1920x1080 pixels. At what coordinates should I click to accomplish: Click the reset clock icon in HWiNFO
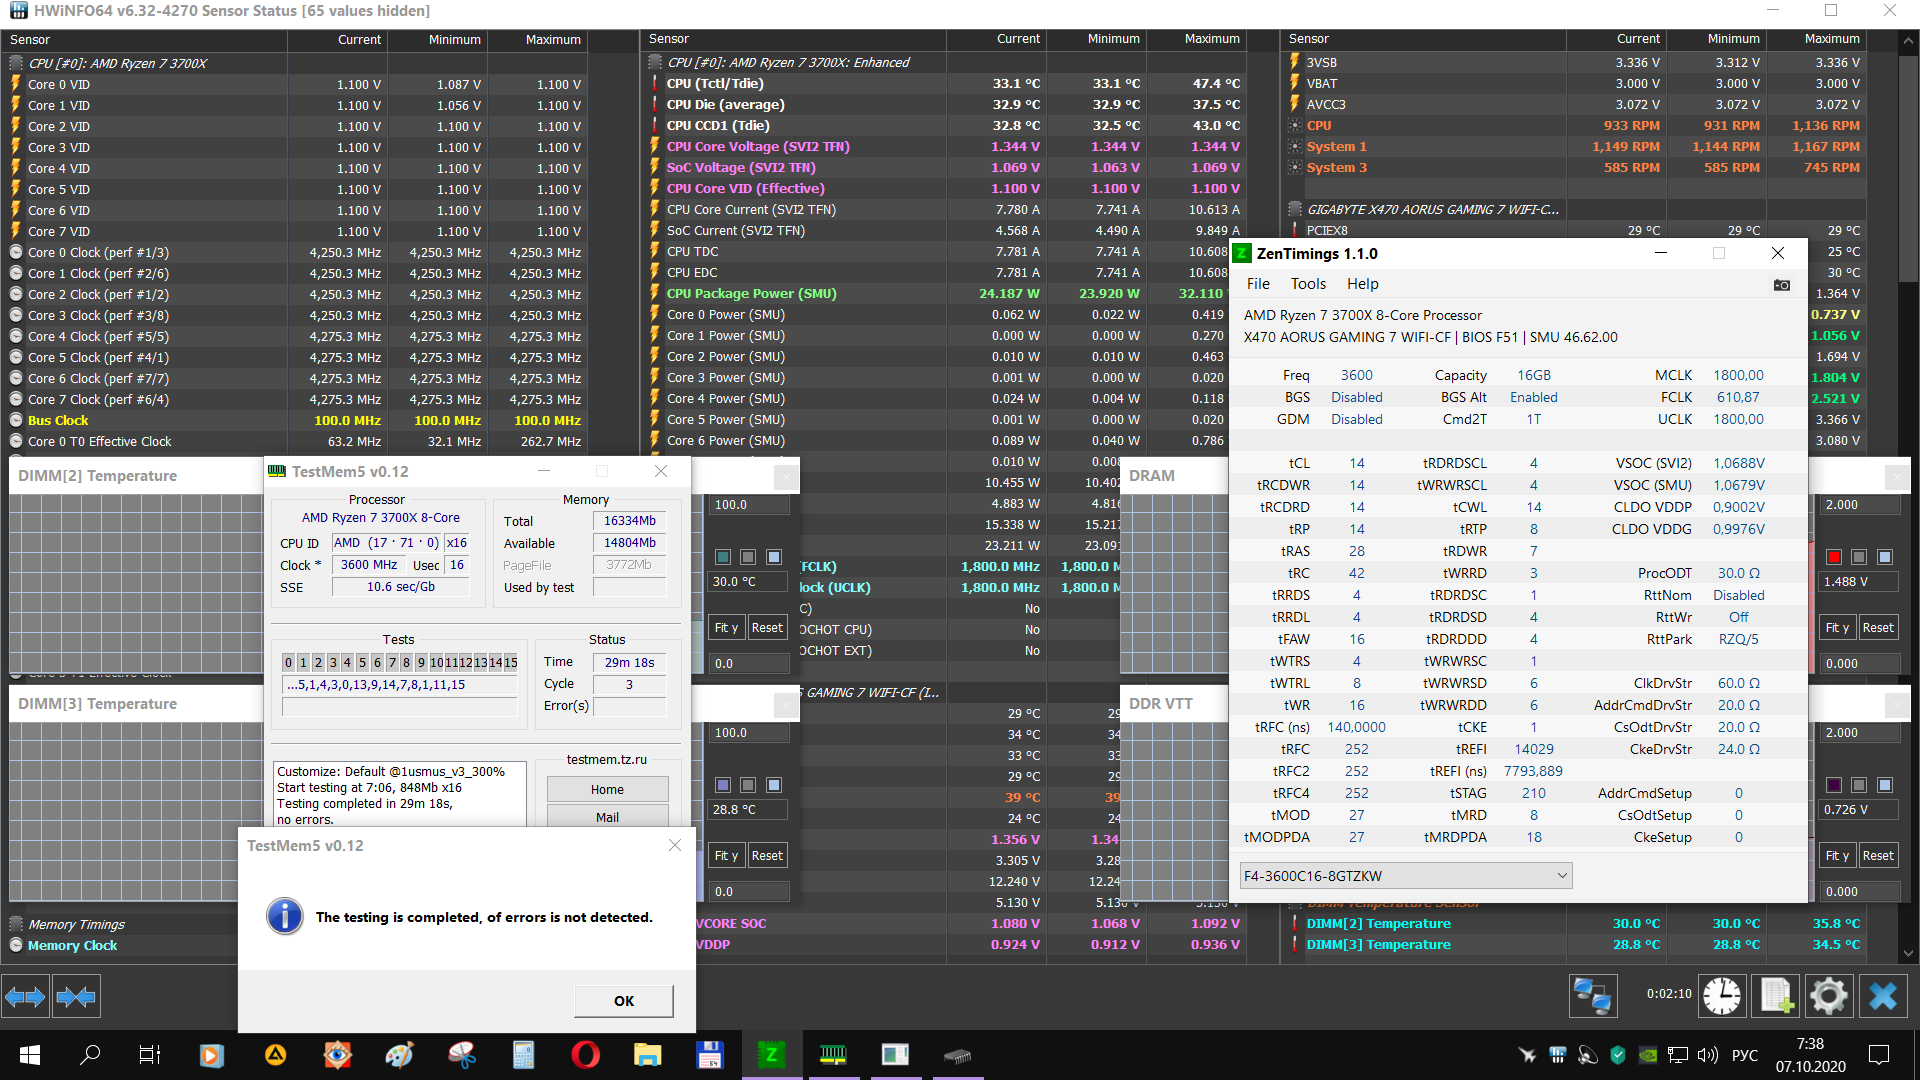(x=1722, y=996)
